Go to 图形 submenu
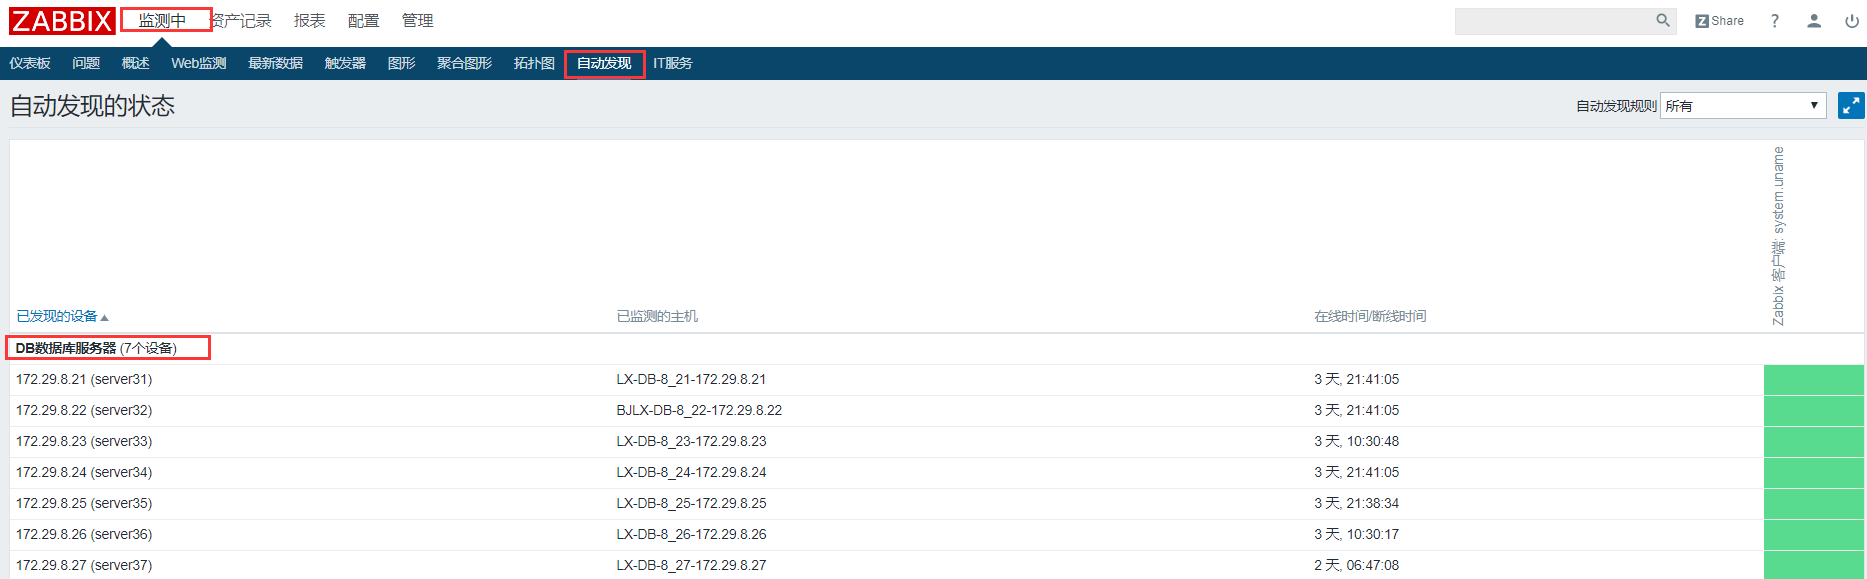The height and width of the screenshot is (579, 1867). [x=401, y=63]
